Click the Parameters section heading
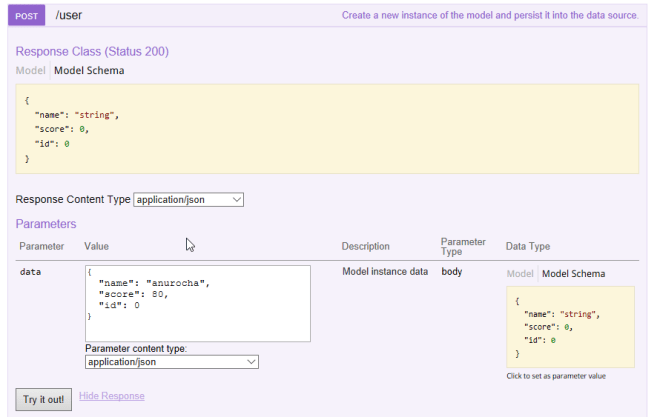Viewport: 660px width, 417px height. pos(46,224)
